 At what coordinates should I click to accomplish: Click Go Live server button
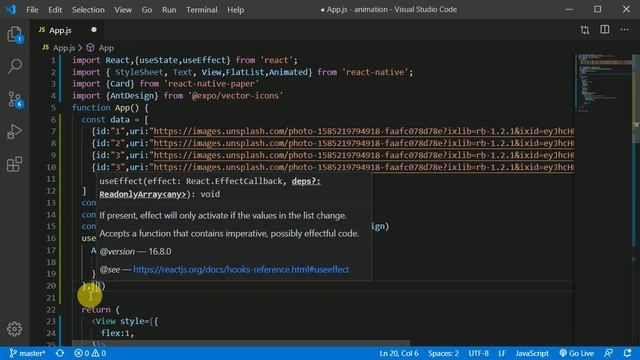pos(576,353)
